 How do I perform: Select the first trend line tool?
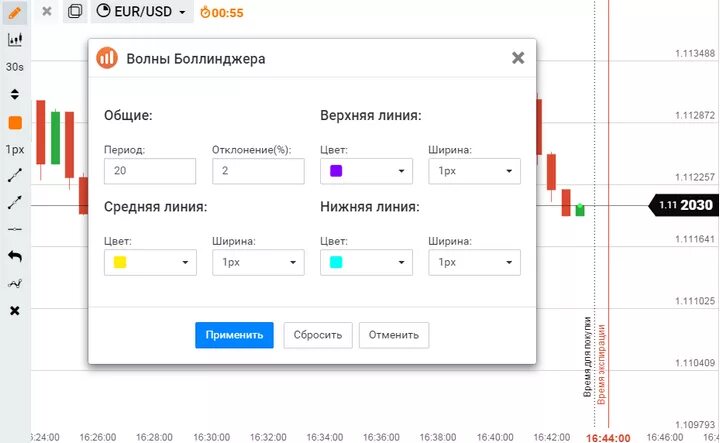[15, 175]
